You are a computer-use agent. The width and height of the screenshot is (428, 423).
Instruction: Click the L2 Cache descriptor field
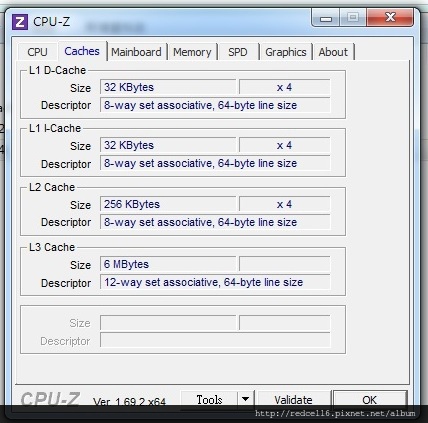point(215,222)
